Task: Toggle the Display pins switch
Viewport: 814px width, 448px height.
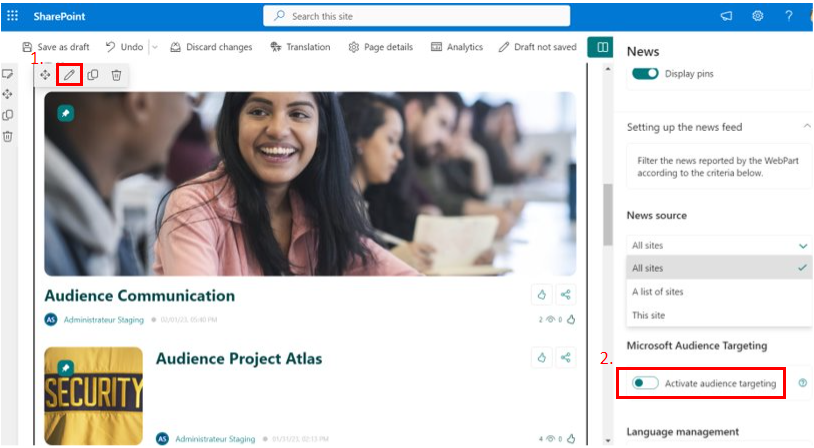Action: [x=645, y=74]
